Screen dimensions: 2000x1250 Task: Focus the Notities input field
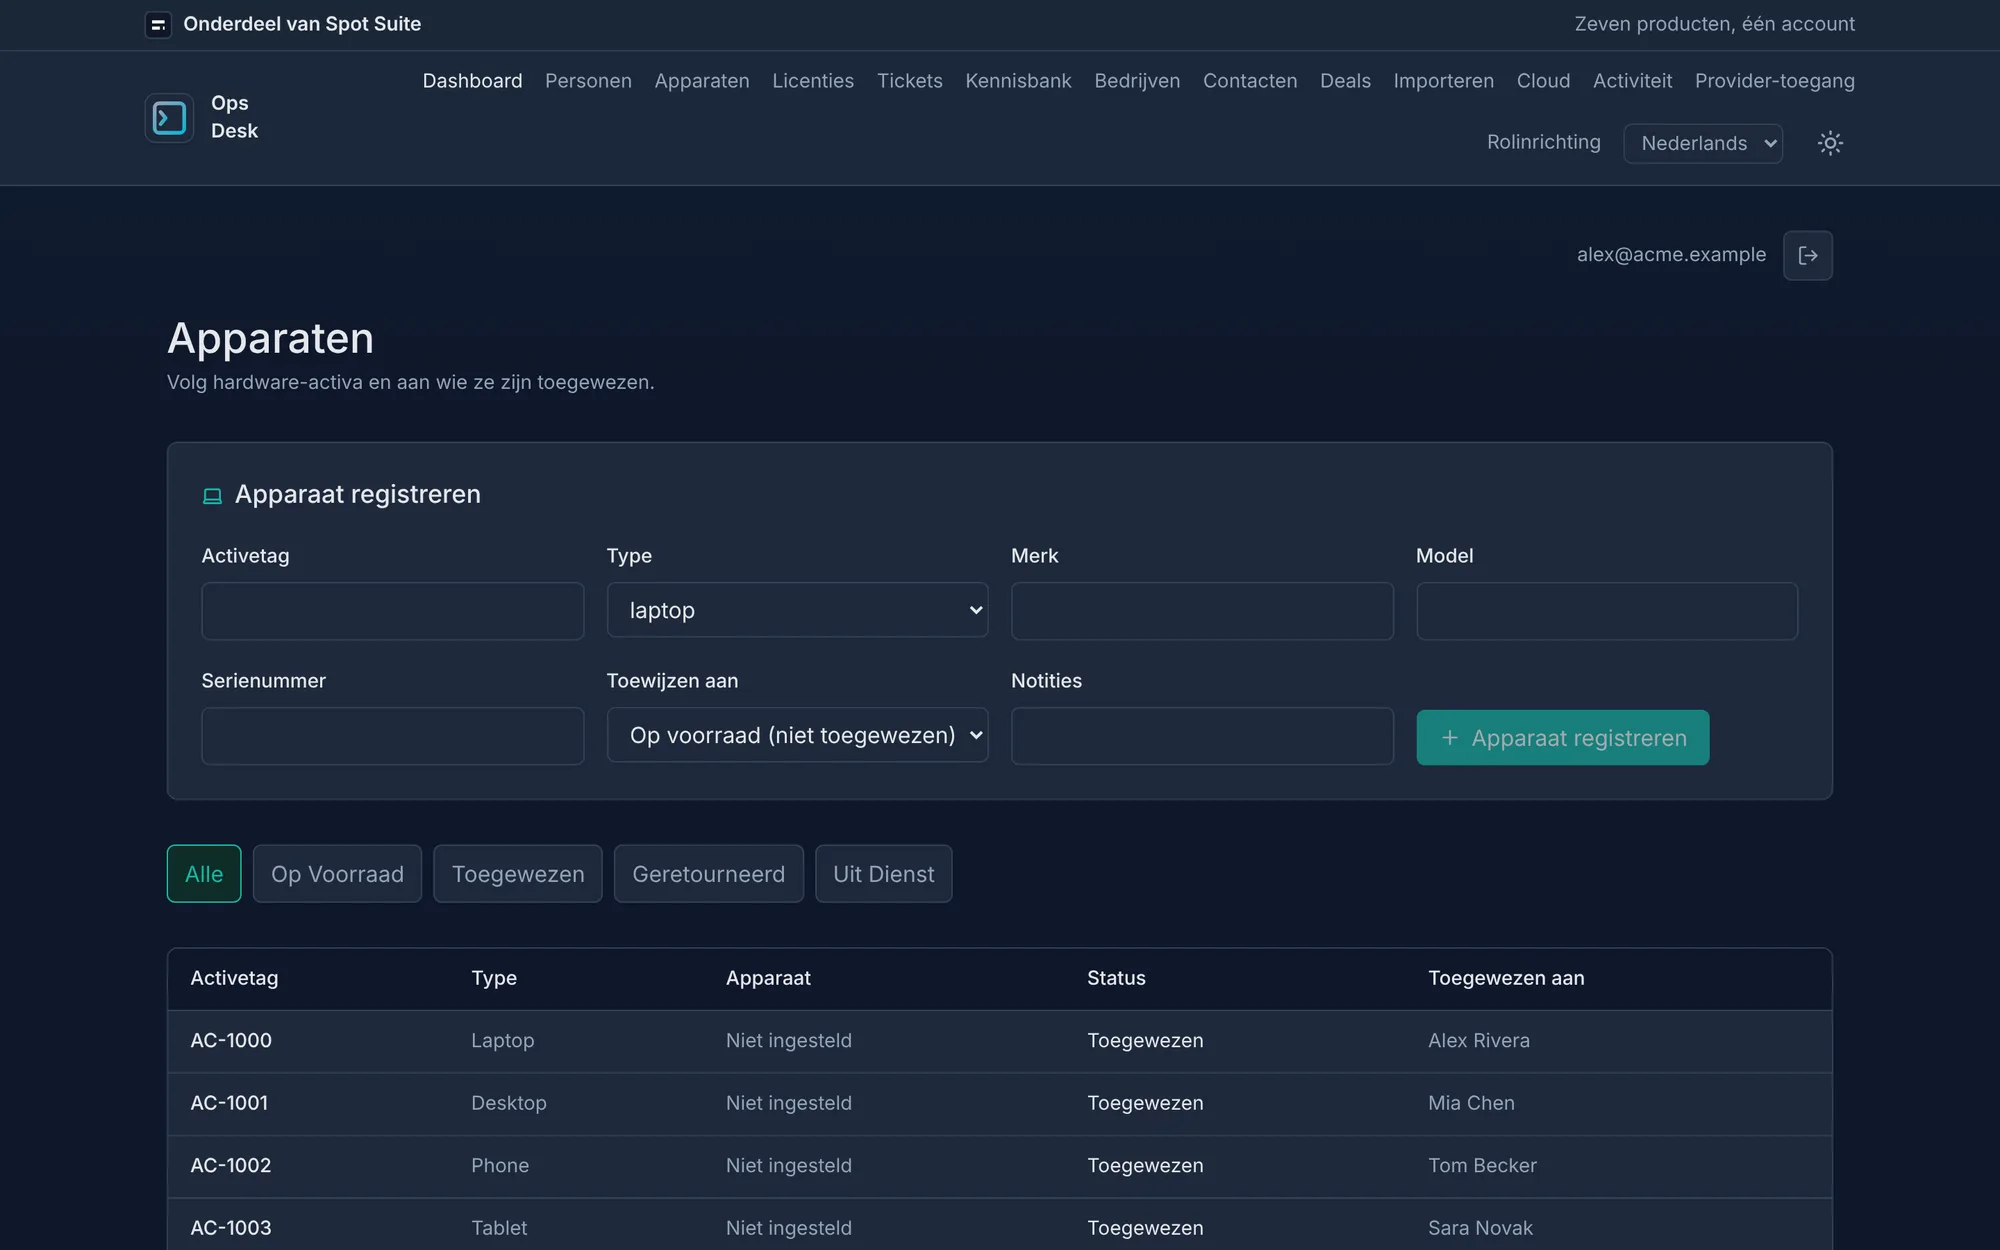[x=1202, y=736]
